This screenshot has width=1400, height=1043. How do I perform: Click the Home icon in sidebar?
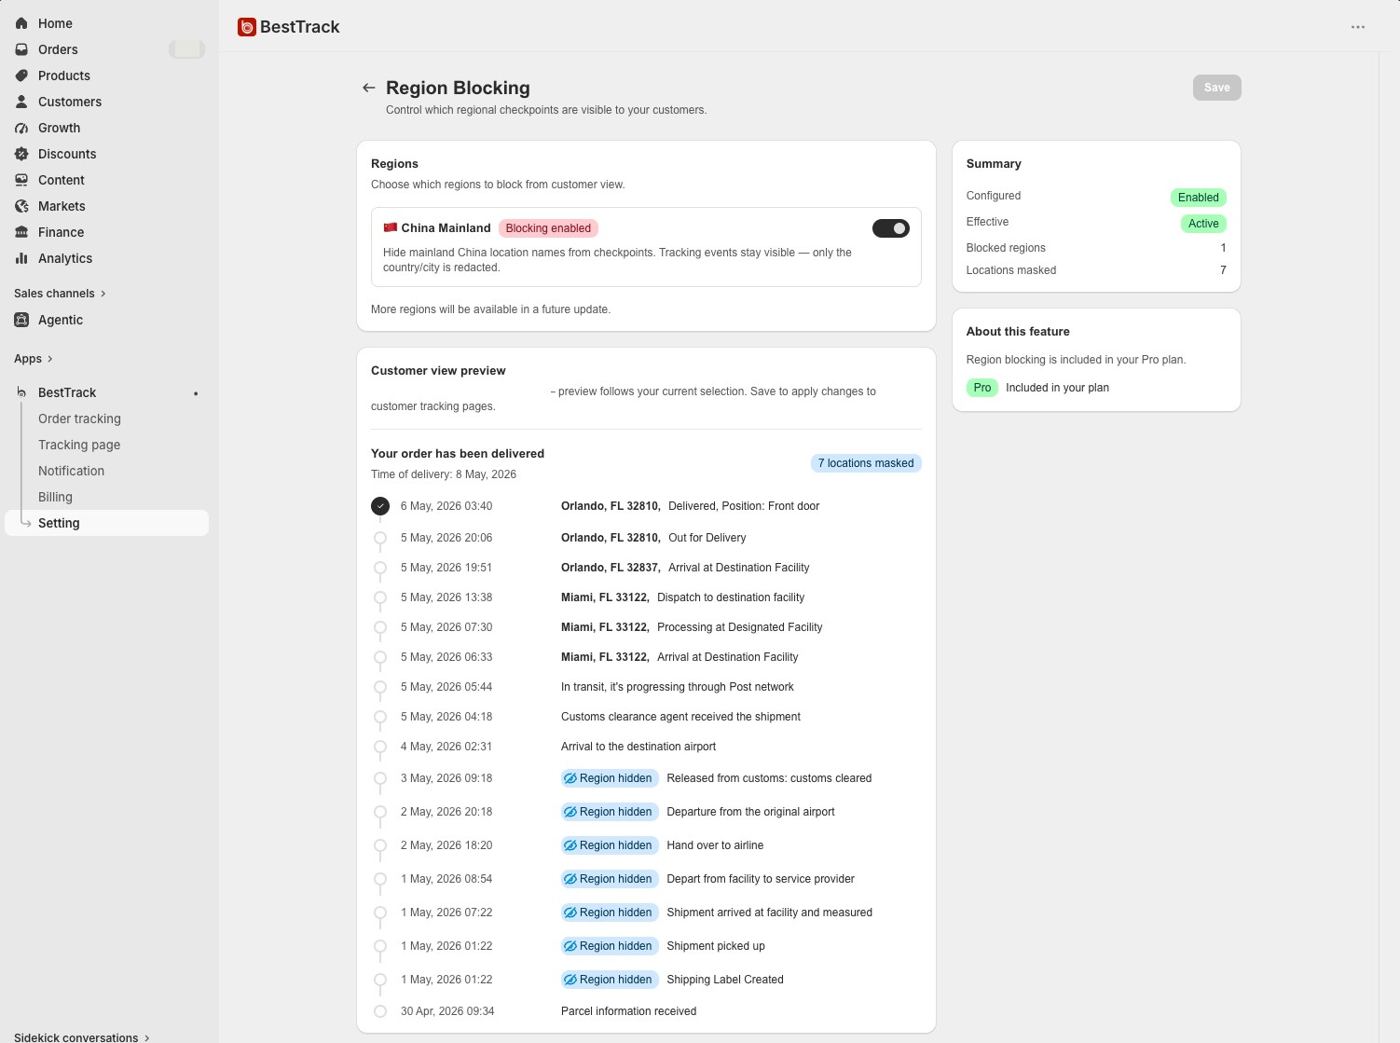[x=21, y=23]
